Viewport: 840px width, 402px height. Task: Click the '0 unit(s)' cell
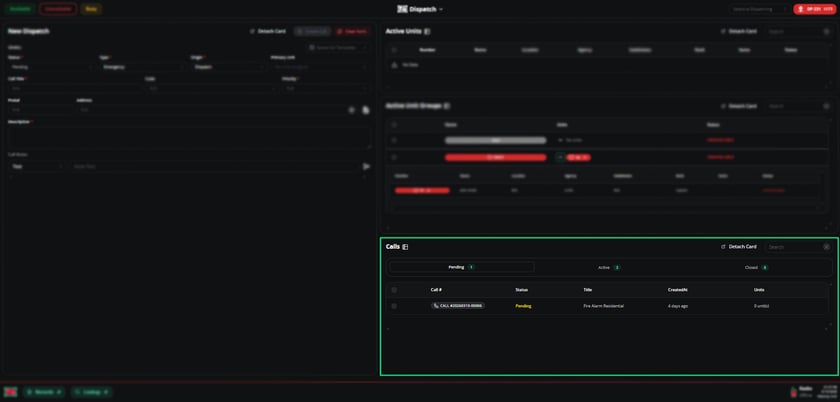coord(761,306)
